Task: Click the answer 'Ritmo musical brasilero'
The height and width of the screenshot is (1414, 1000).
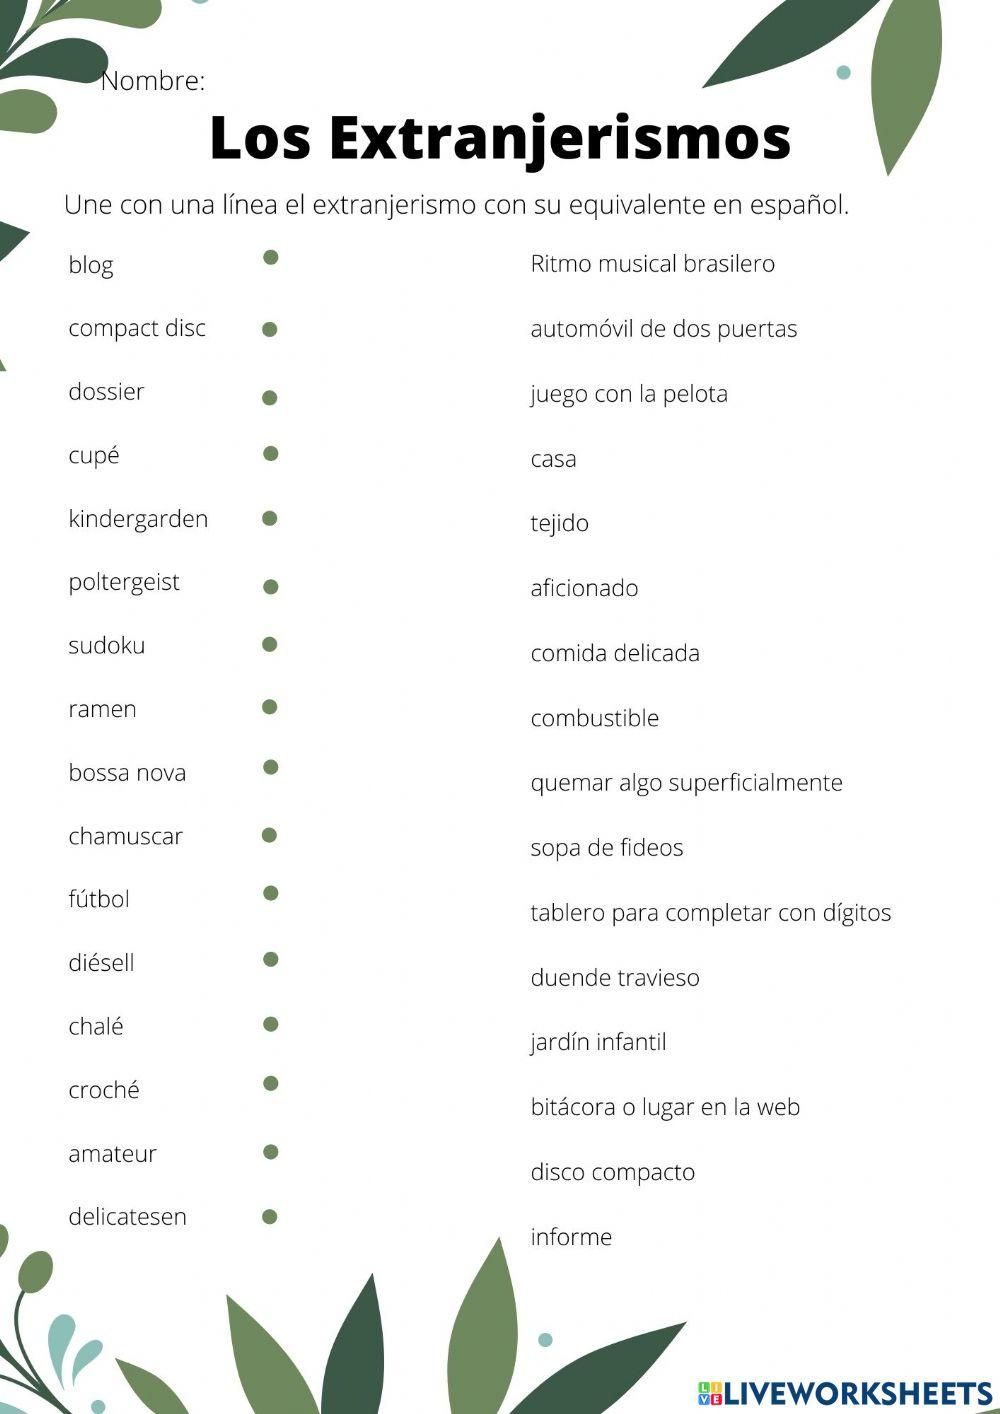Action: pyautogui.click(x=652, y=264)
